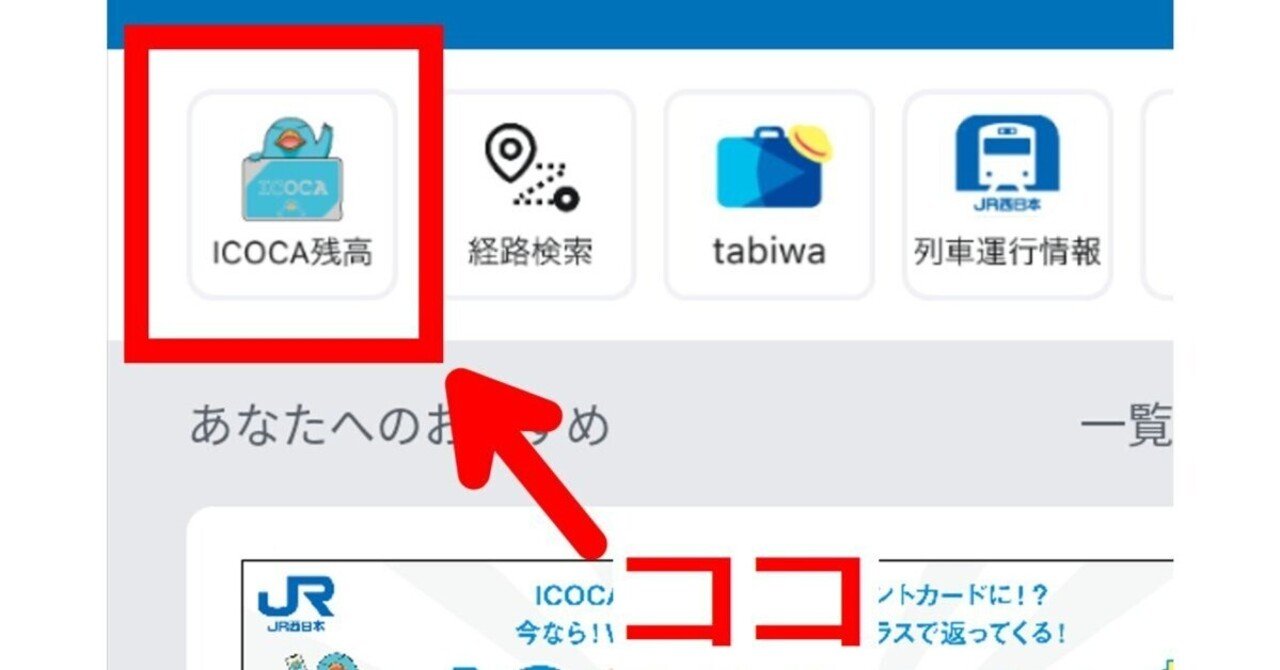Tap the tabiwa label text

[x=769, y=252]
